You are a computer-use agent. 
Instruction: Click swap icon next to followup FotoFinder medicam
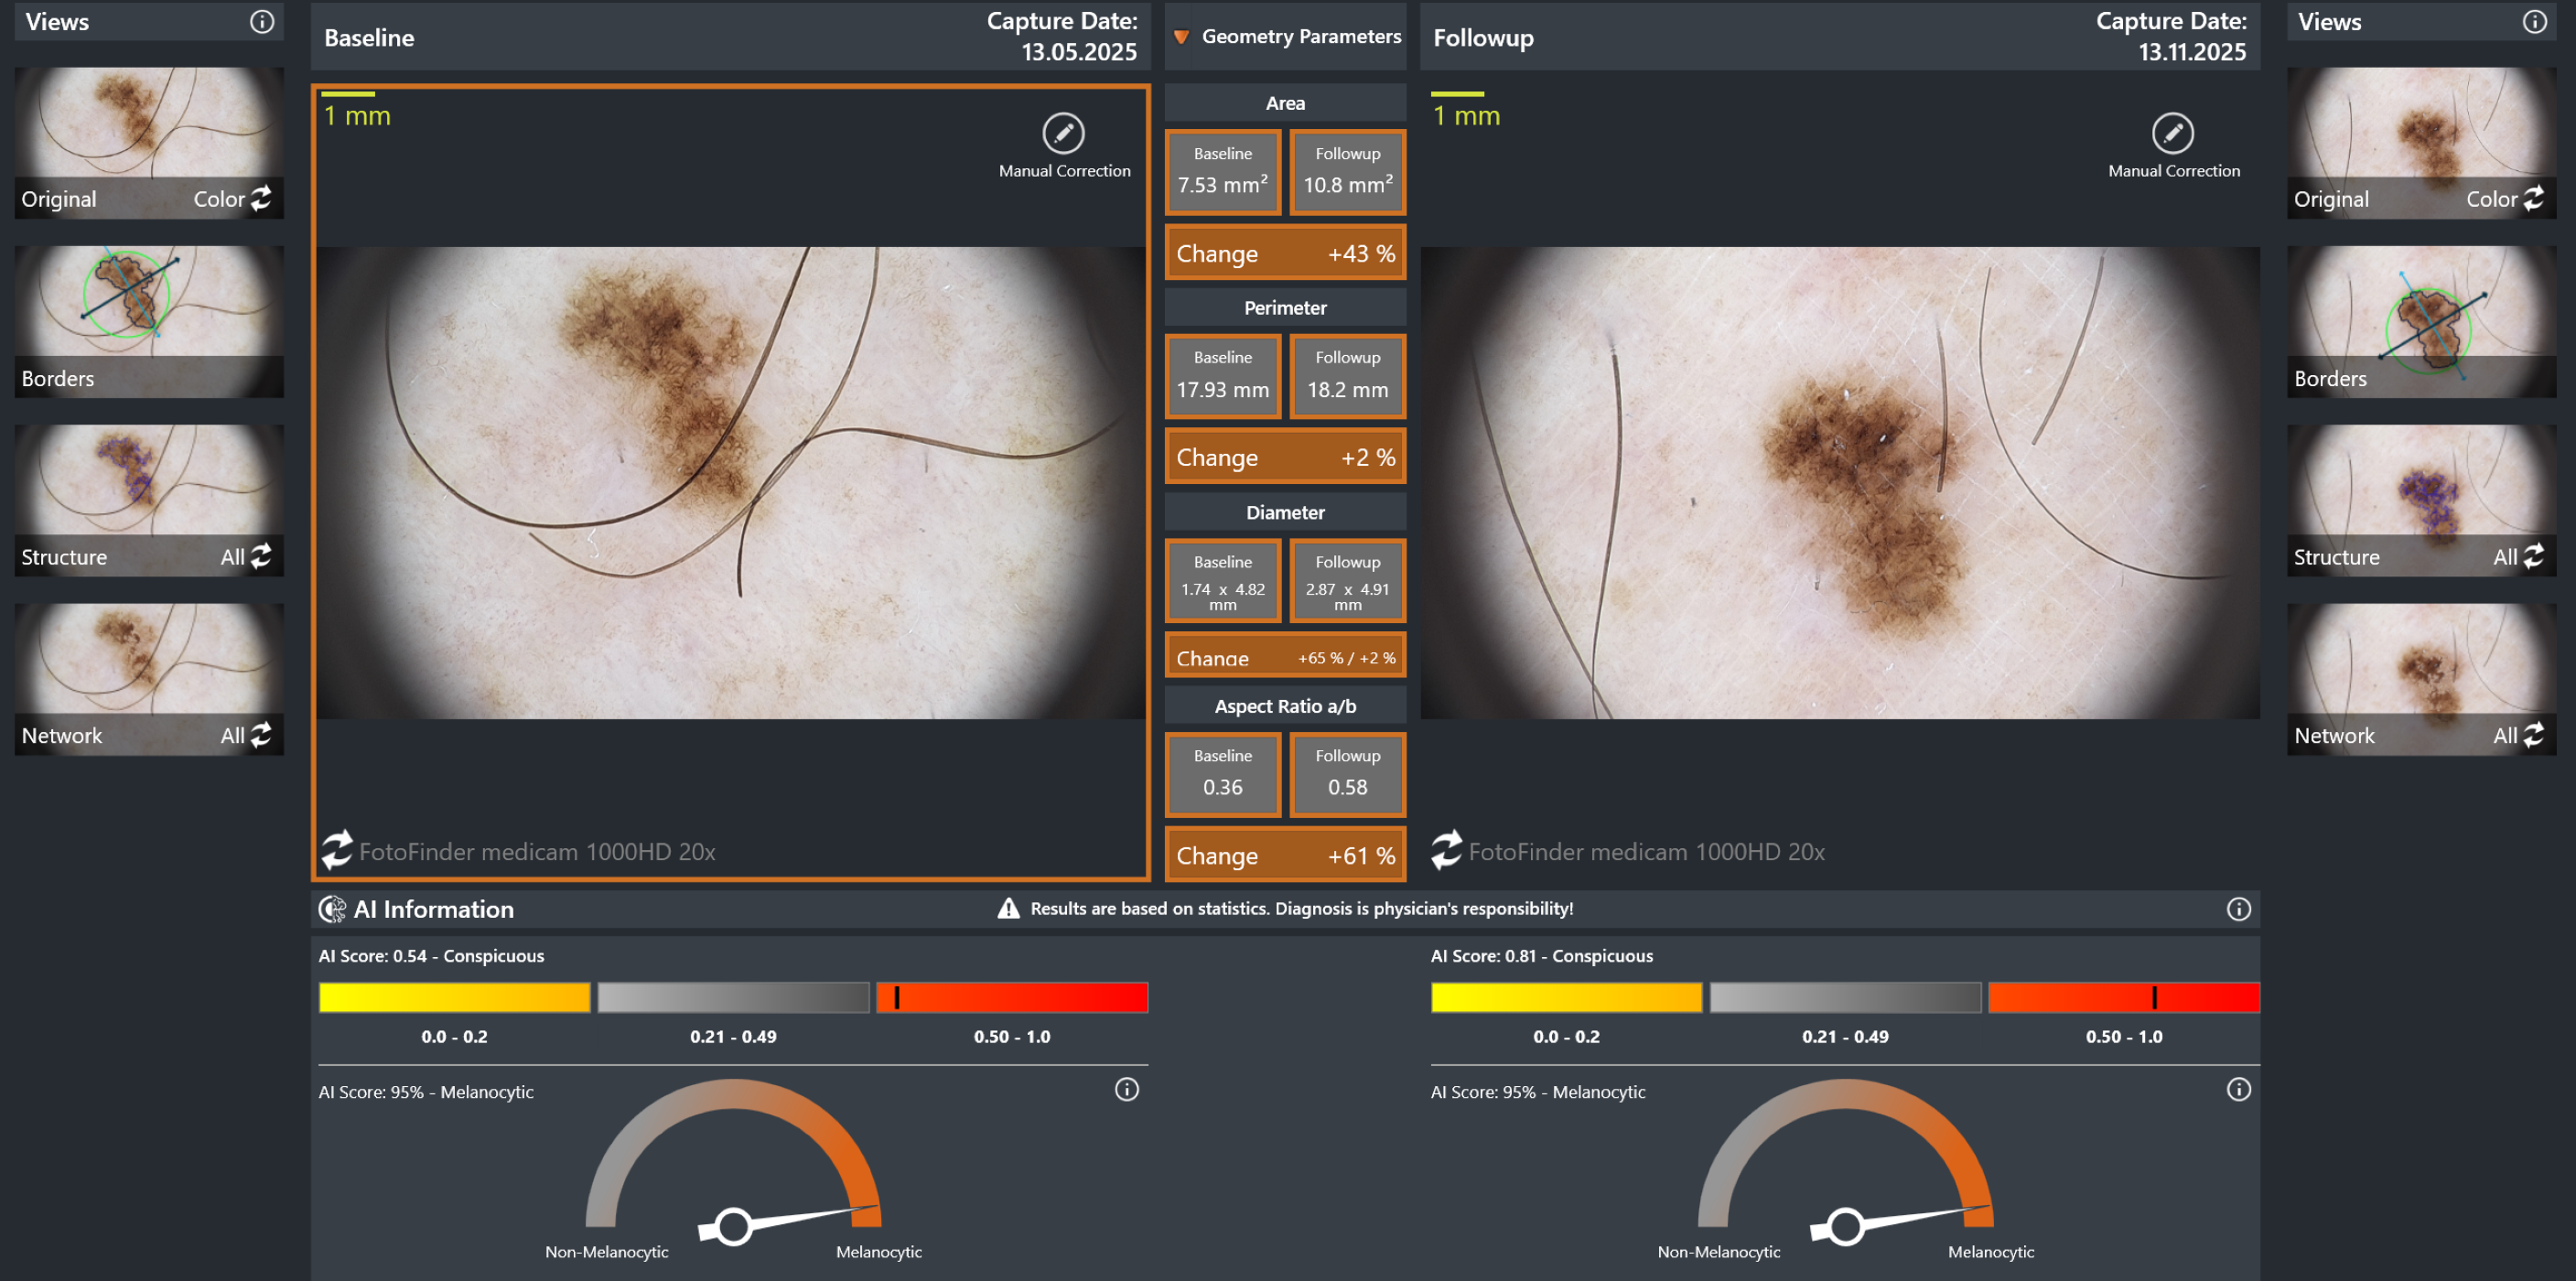coord(1446,851)
